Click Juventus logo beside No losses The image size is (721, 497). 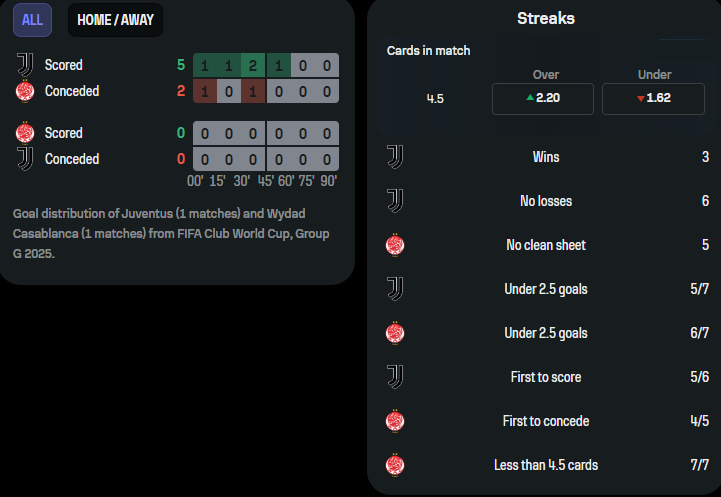(x=395, y=201)
